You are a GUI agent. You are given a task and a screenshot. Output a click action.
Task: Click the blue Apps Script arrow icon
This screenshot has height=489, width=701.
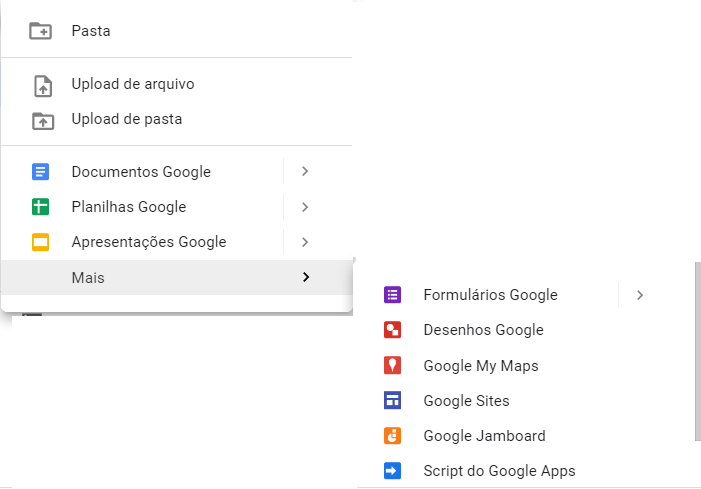pyautogui.click(x=393, y=471)
